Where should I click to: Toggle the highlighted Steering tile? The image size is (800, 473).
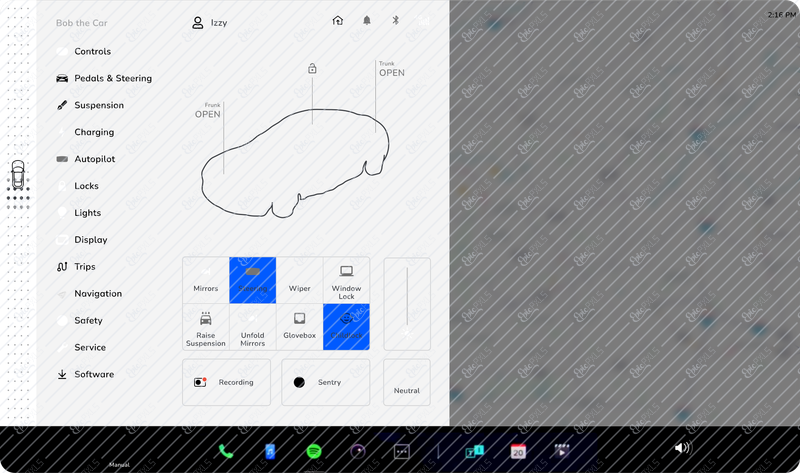(253, 280)
